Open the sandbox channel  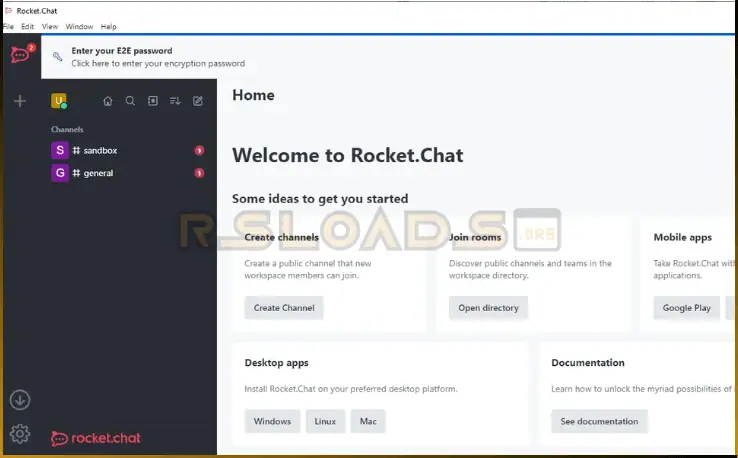coord(127,150)
